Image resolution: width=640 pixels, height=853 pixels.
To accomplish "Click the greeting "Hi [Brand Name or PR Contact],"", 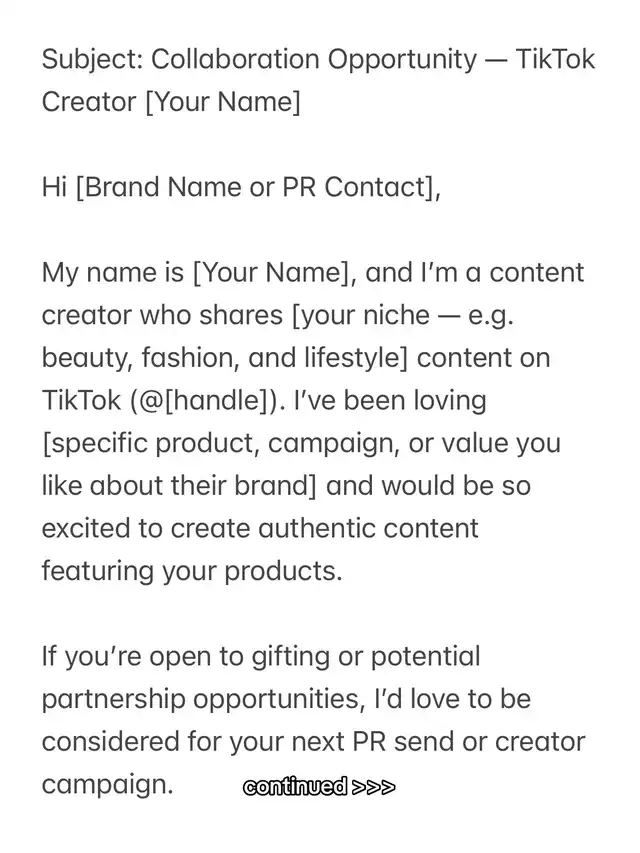I will pos(241,187).
